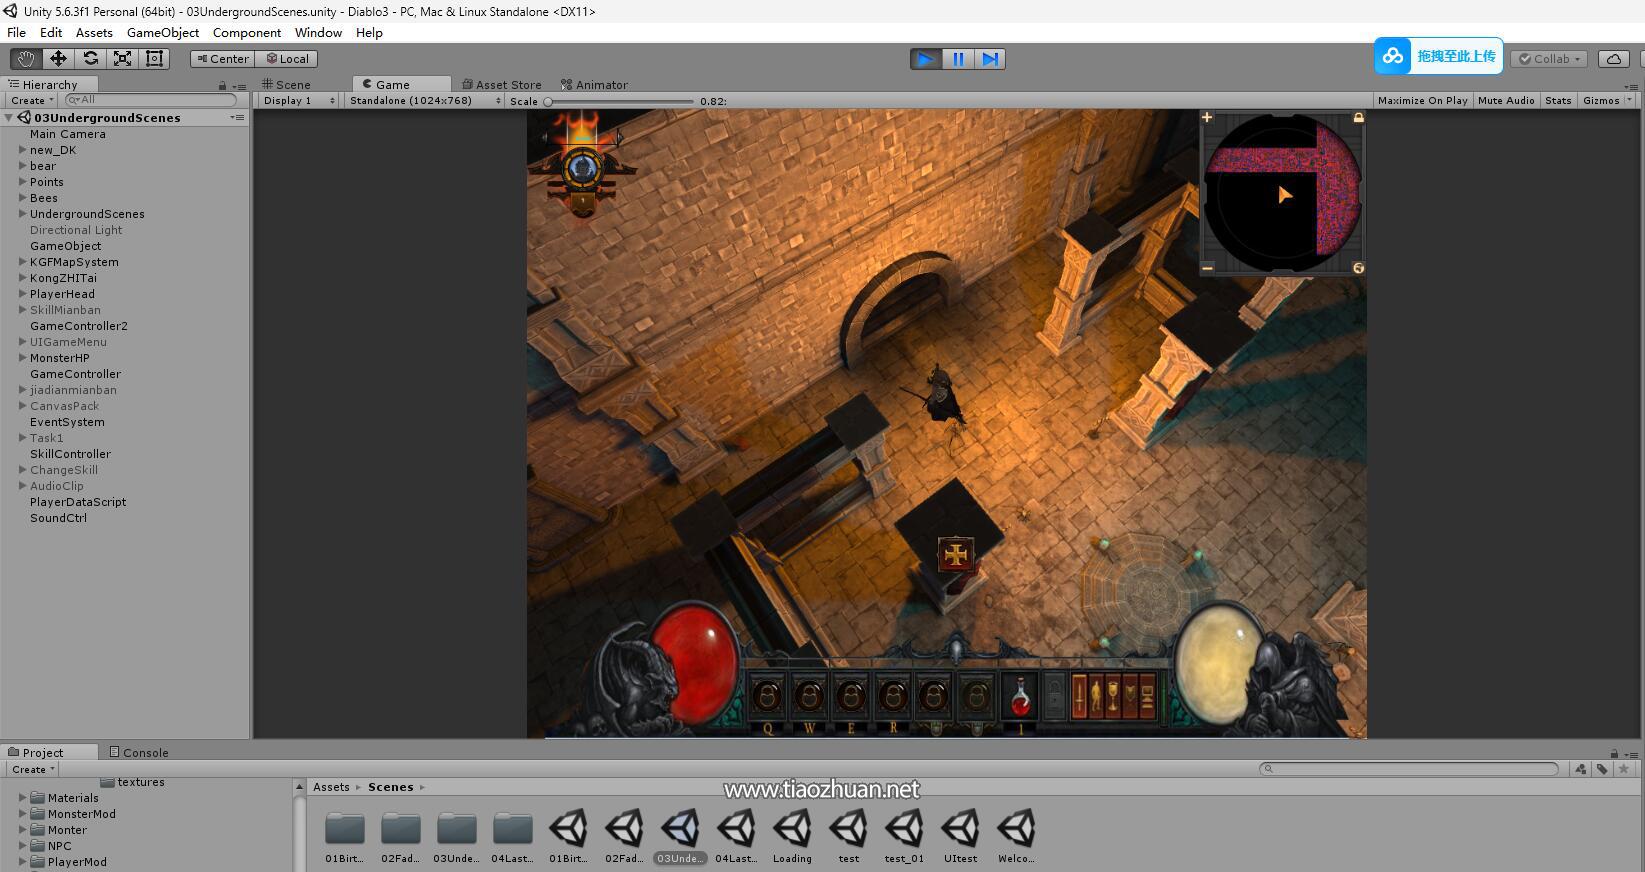The width and height of the screenshot is (1645, 872).
Task: Click the Project search field
Action: coord(1409,769)
